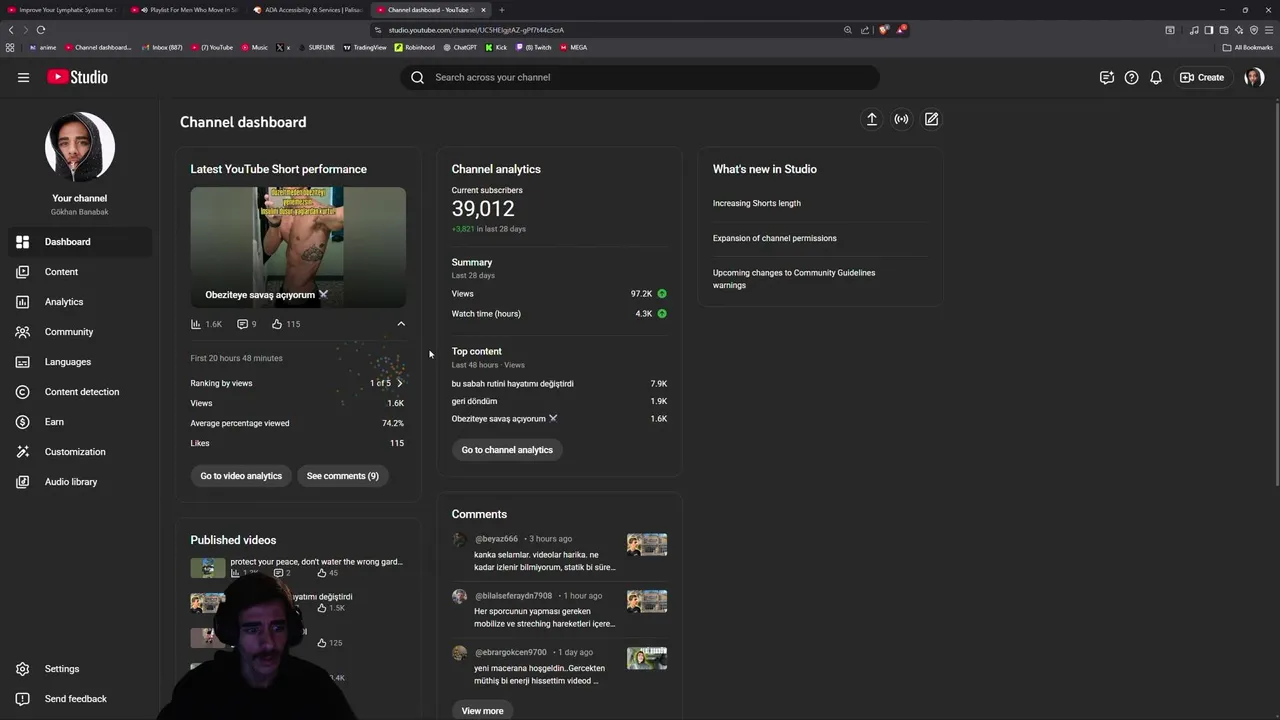Switch to 'ADA Accessibility & Services' tab
This screenshot has height=720, width=1280.
pos(308,10)
